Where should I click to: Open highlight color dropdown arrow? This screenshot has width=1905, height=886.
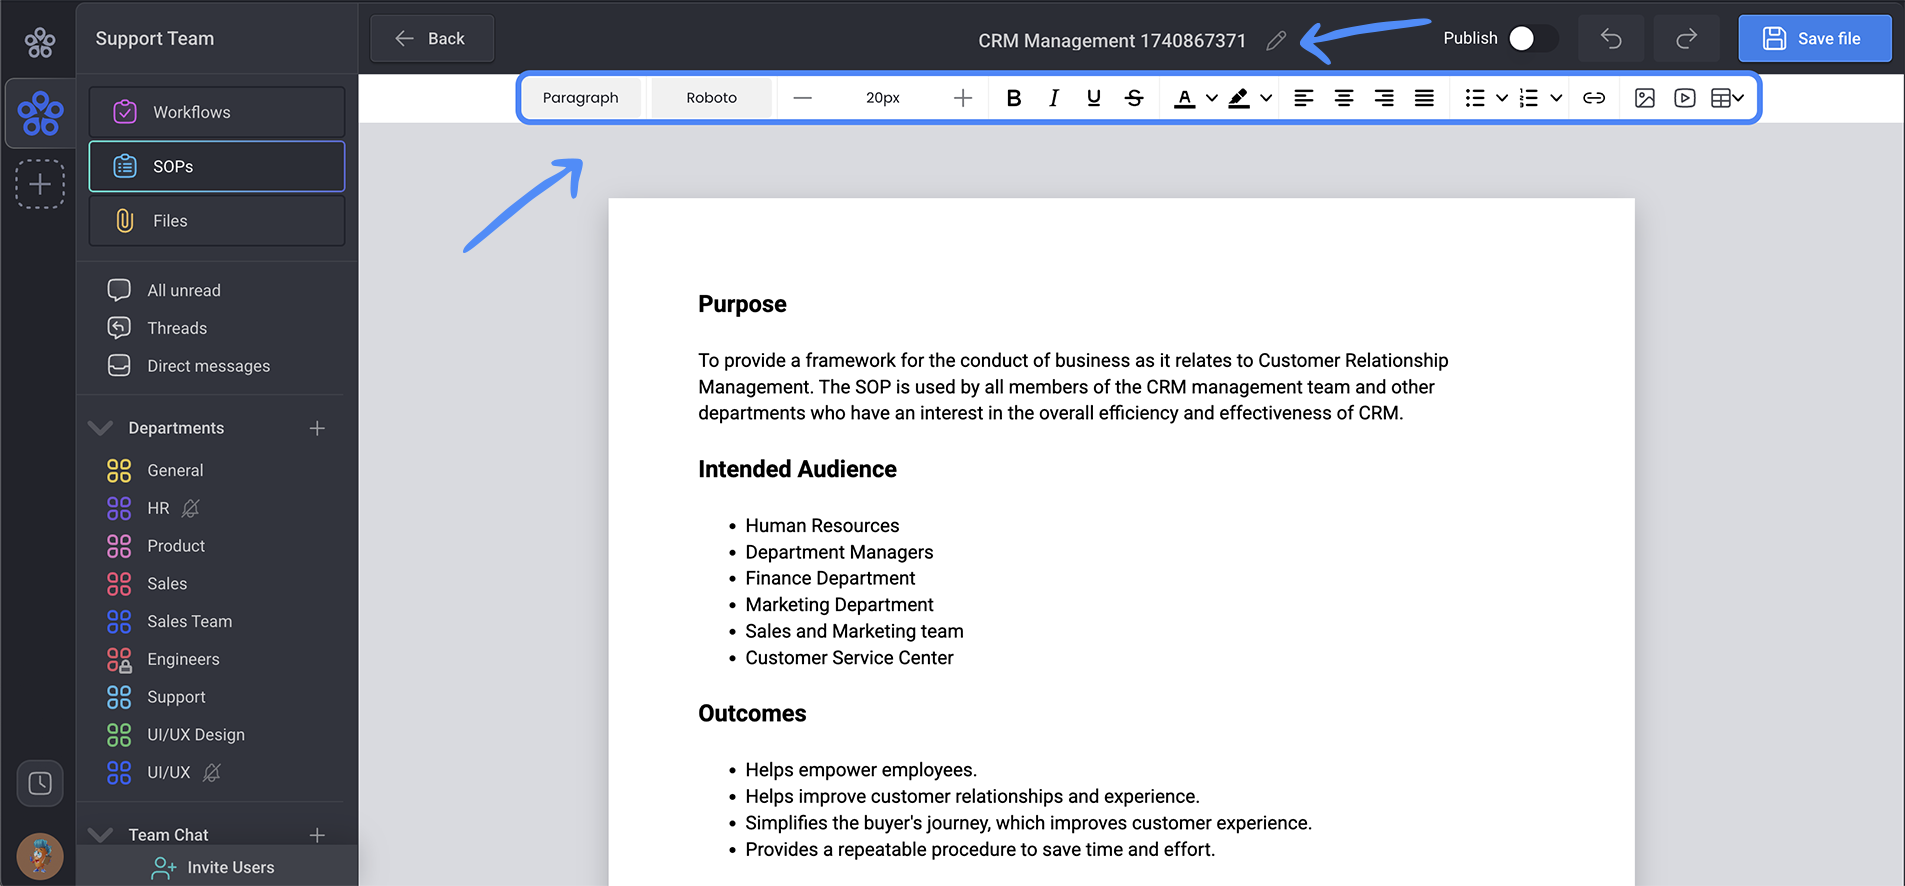1266,98
